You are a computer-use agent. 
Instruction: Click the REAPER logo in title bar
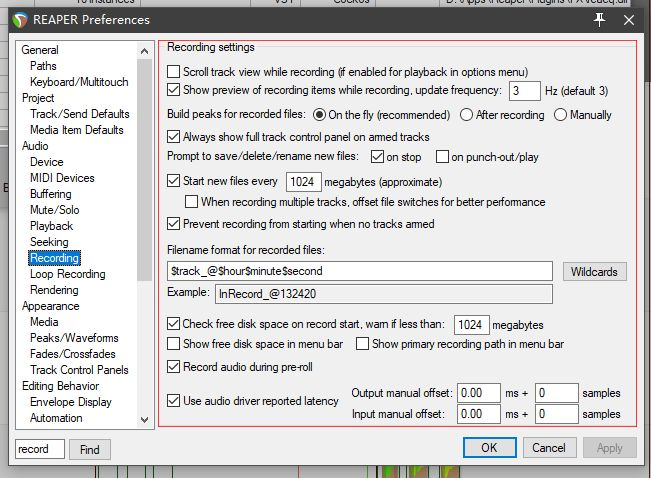[x=20, y=20]
